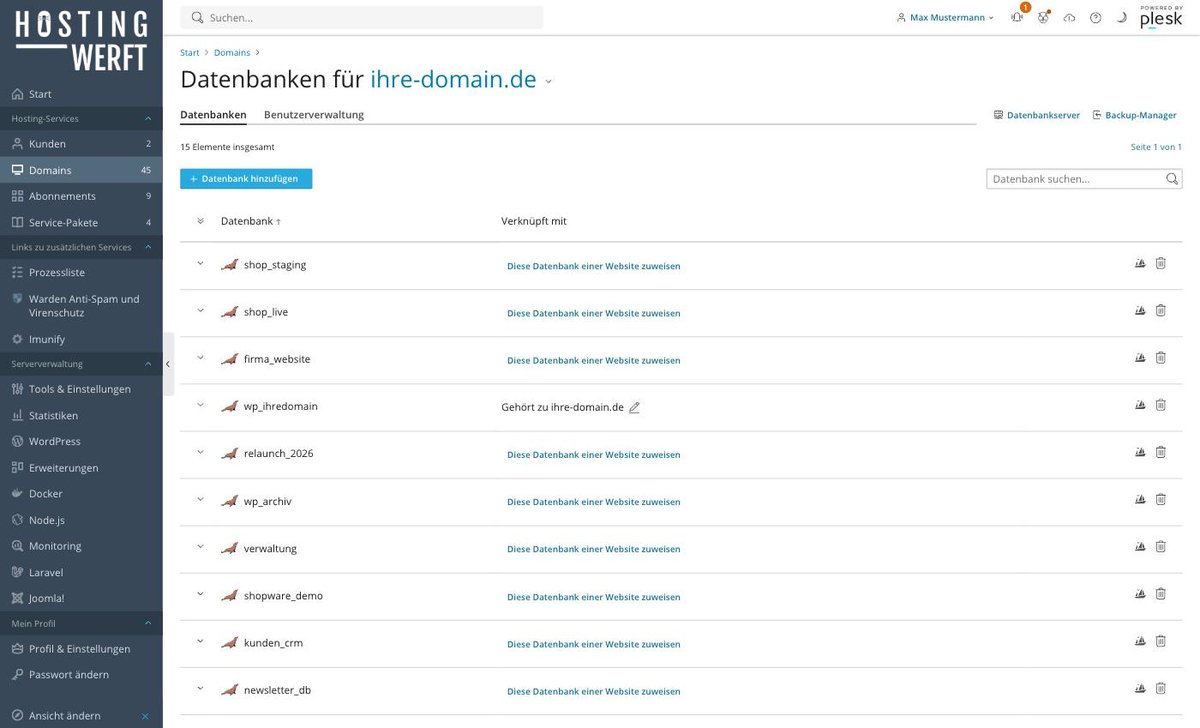The width and height of the screenshot is (1200, 728).
Task: Open phpMyAdmin for the shop_live database
Action: (1140, 311)
